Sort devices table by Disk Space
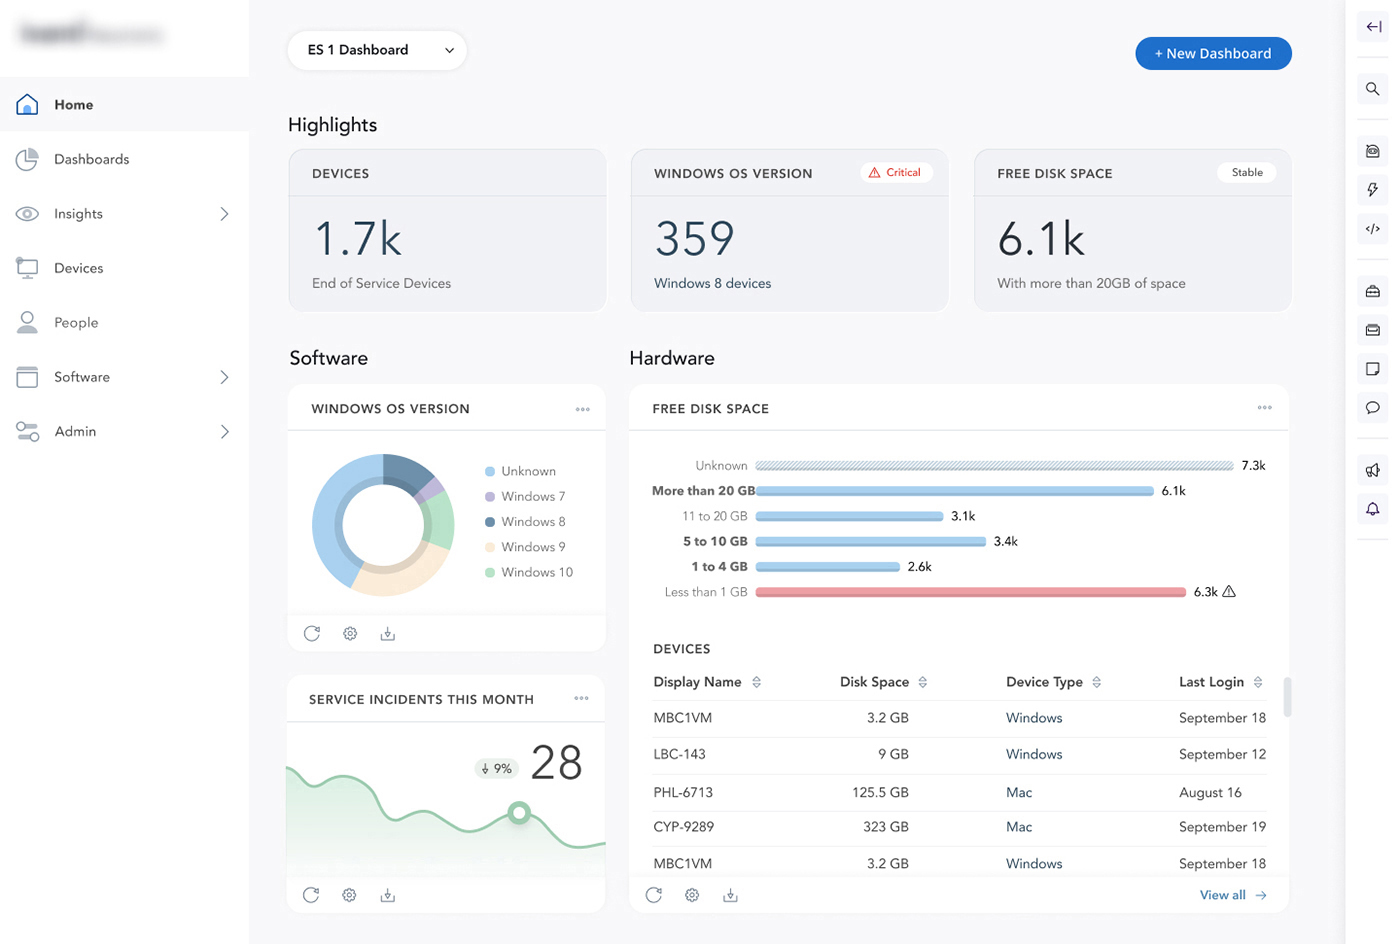The image size is (1400, 944). 922,682
